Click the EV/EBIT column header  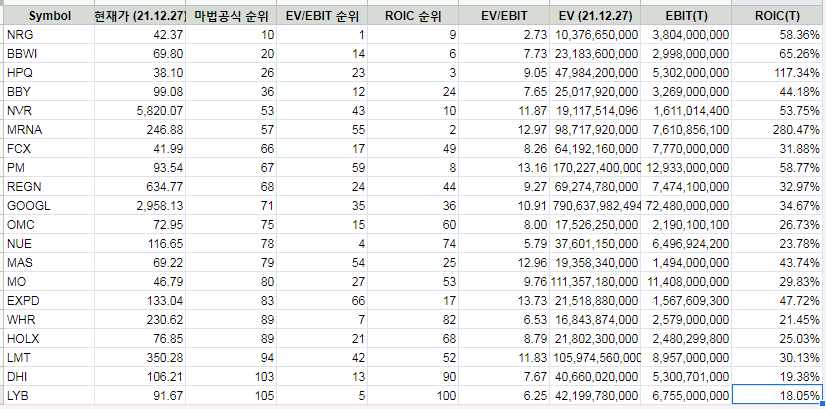[x=504, y=16]
